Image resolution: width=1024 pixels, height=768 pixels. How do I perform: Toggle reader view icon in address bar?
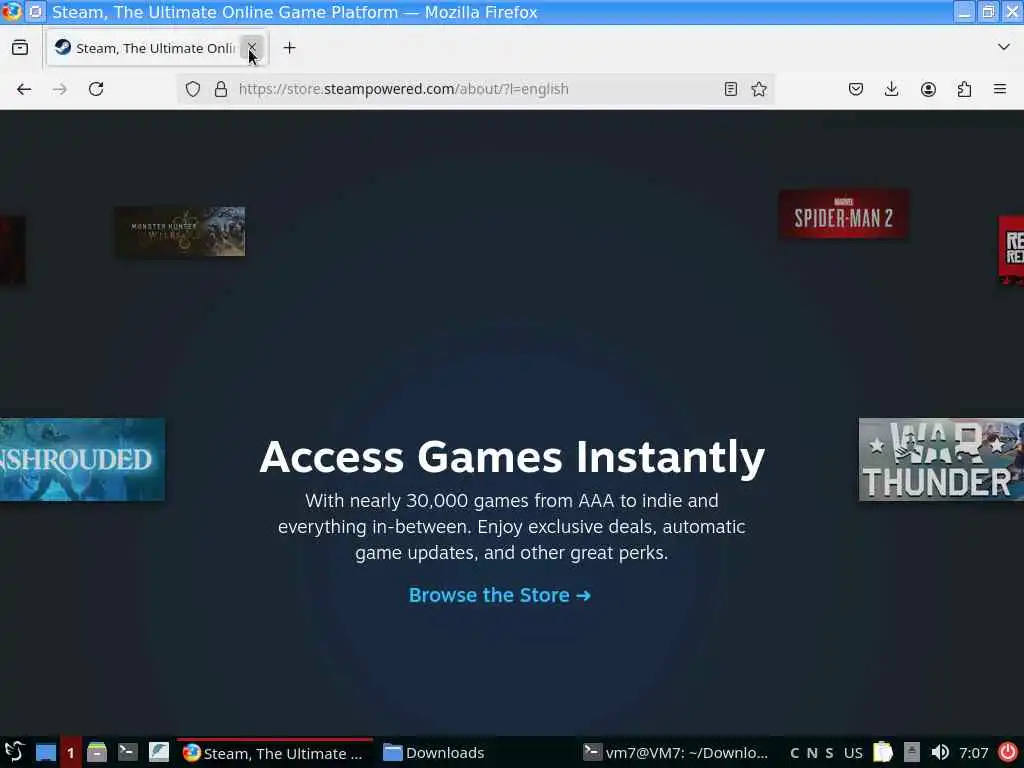point(731,89)
